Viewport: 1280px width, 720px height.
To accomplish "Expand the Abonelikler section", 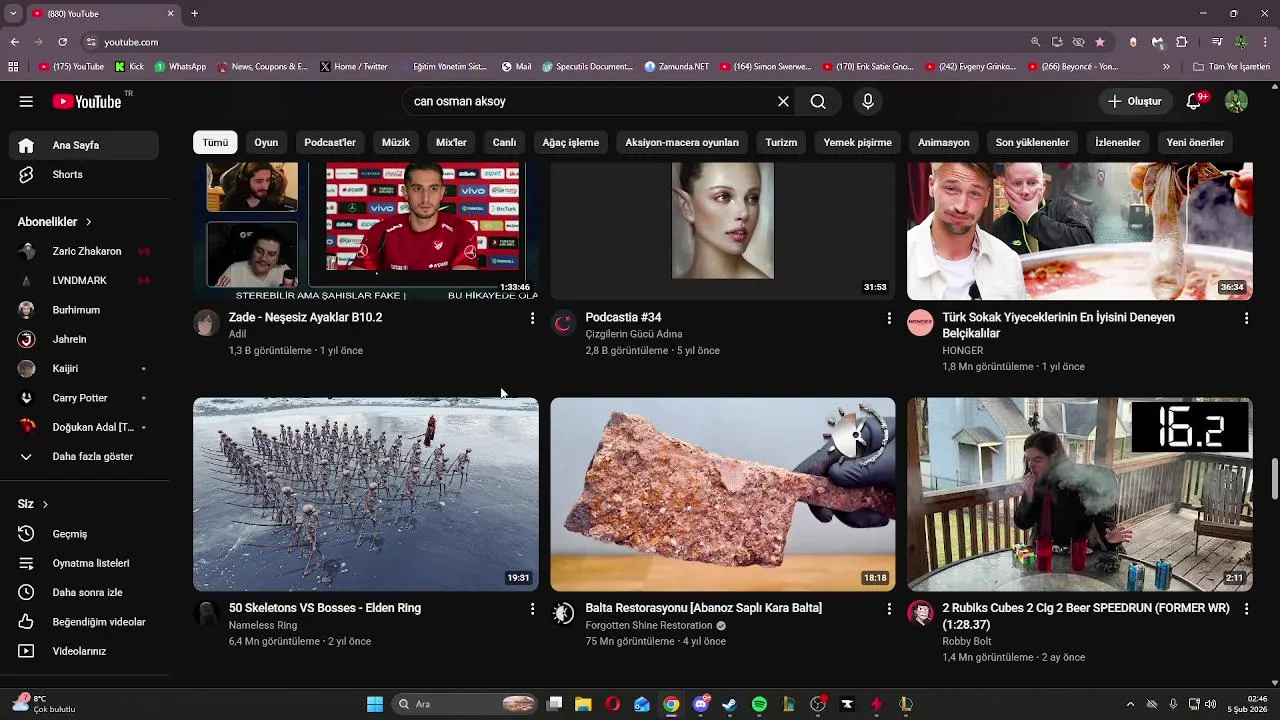I will click(54, 222).
